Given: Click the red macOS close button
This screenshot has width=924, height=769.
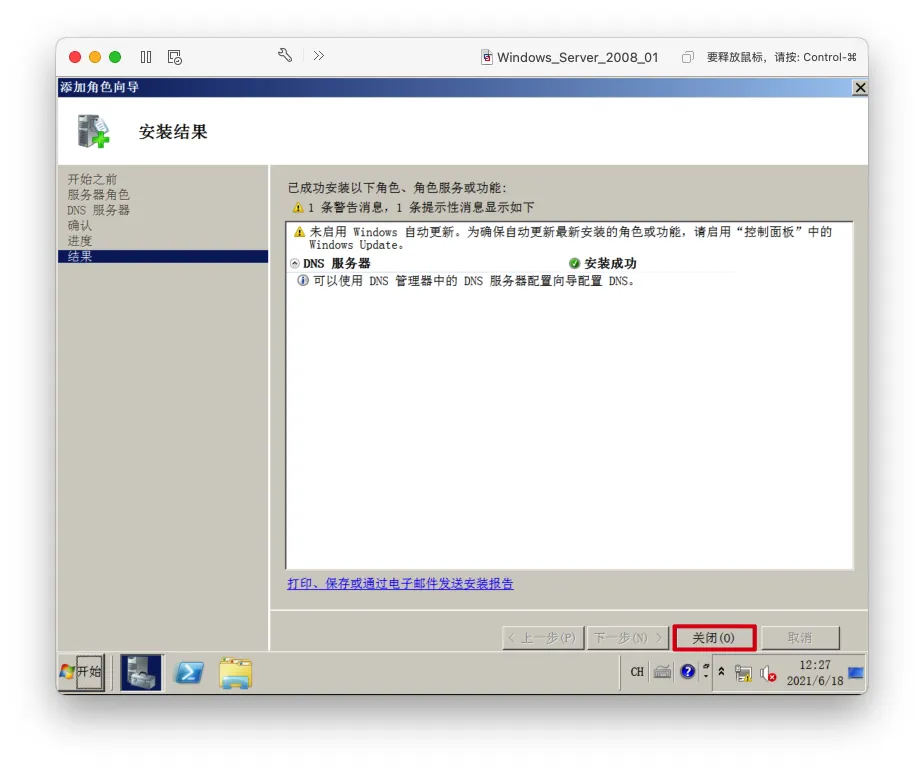Looking at the screenshot, I should point(75,57).
